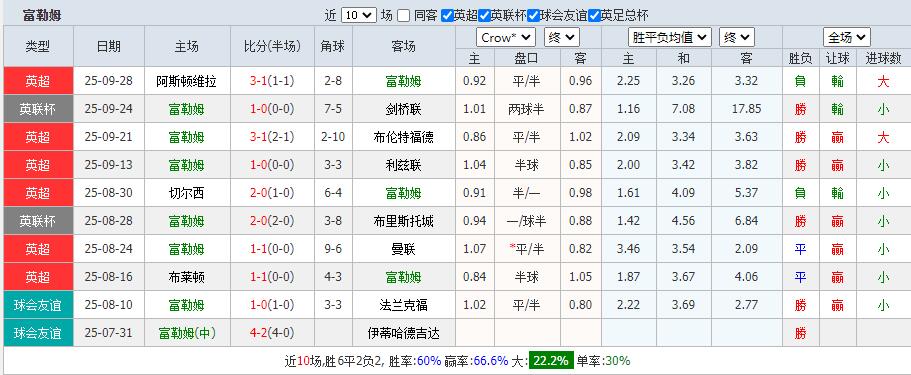Click the home odds 3.46
The height and width of the screenshot is (375, 911).
629,249
